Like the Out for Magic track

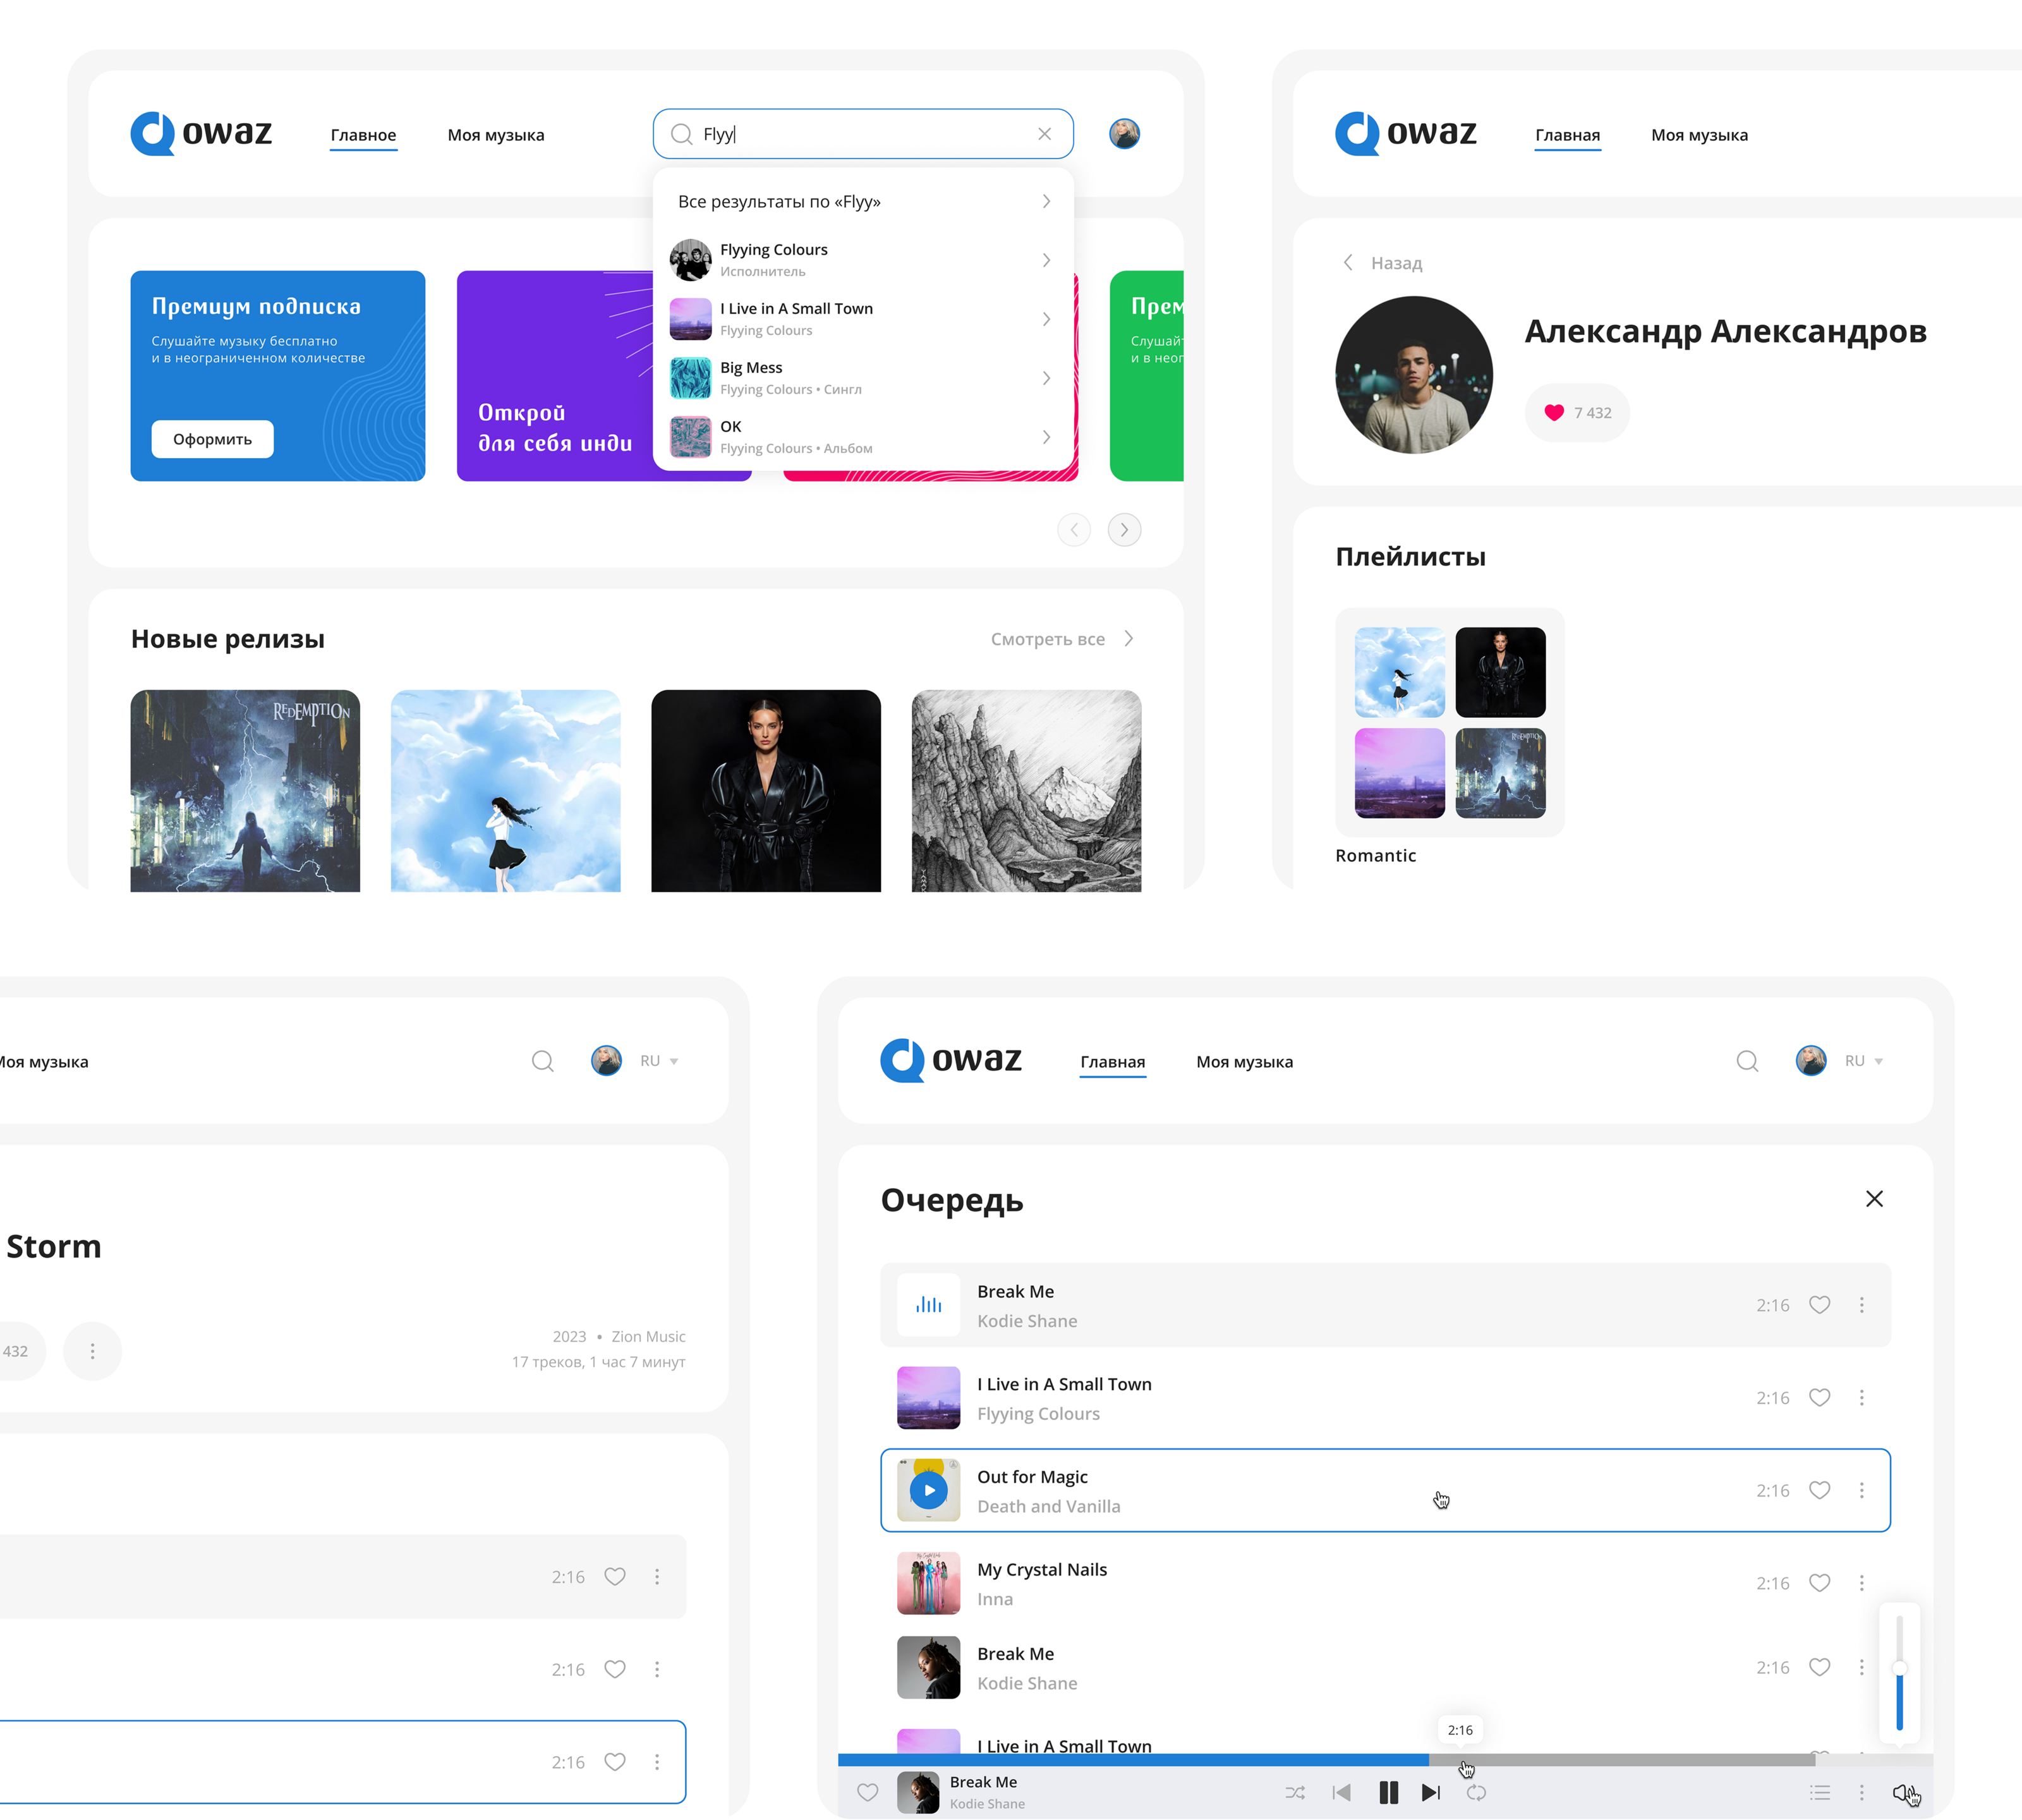(1820, 1490)
